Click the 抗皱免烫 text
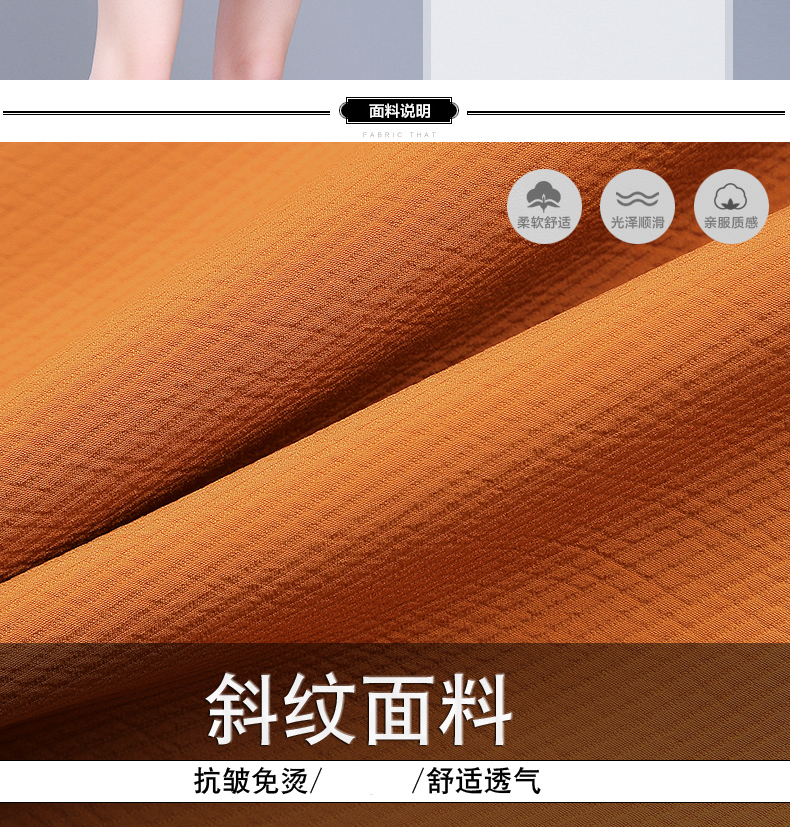Screen dimensions: 790x827 point(251,781)
